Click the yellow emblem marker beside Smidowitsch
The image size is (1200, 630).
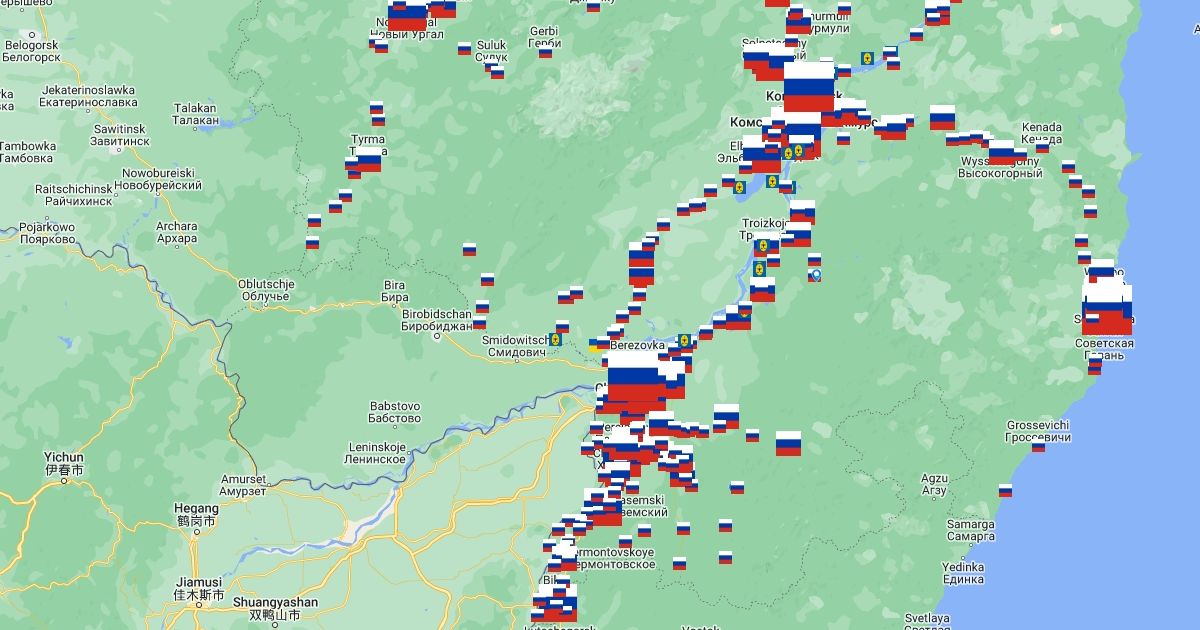tap(556, 340)
